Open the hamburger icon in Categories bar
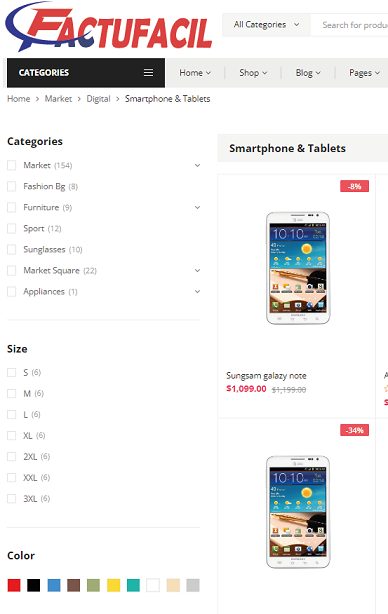388x614 pixels. tap(148, 72)
